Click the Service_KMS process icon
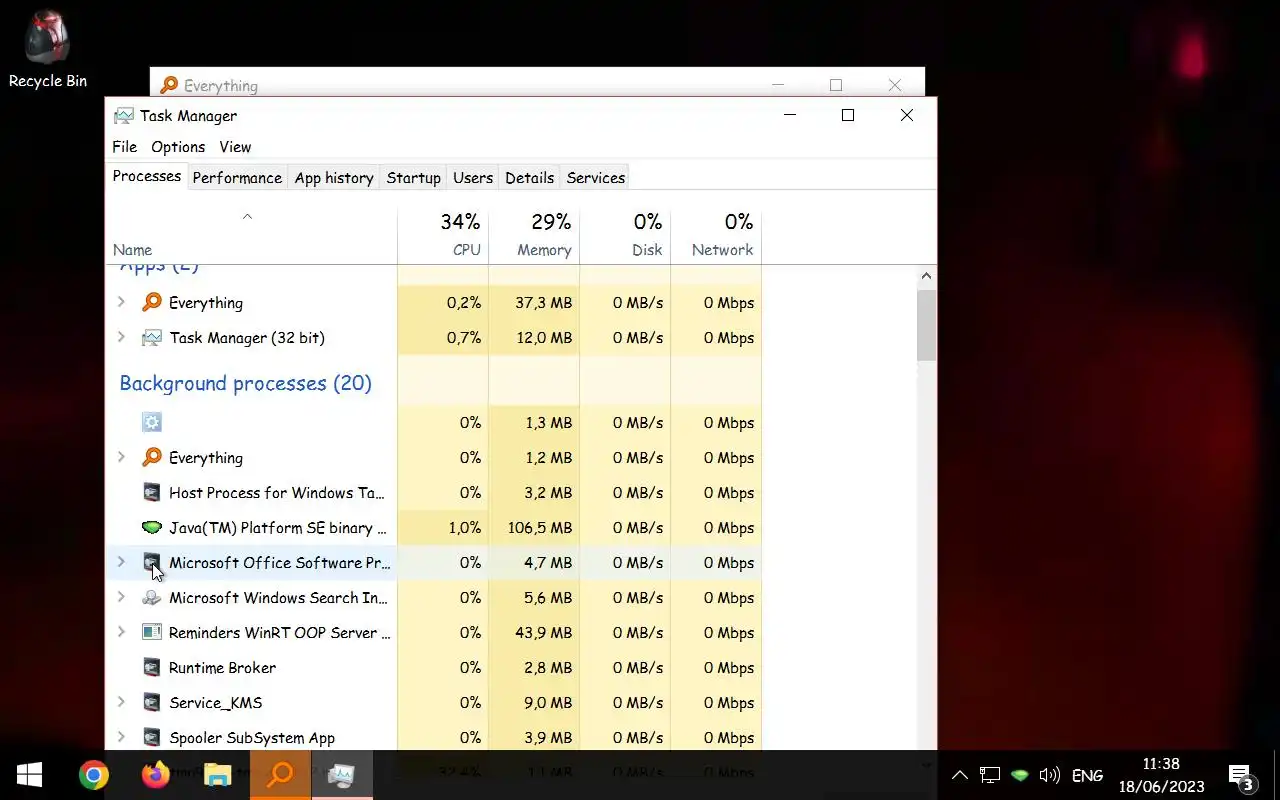This screenshot has width=1280, height=800. pos(152,702)
